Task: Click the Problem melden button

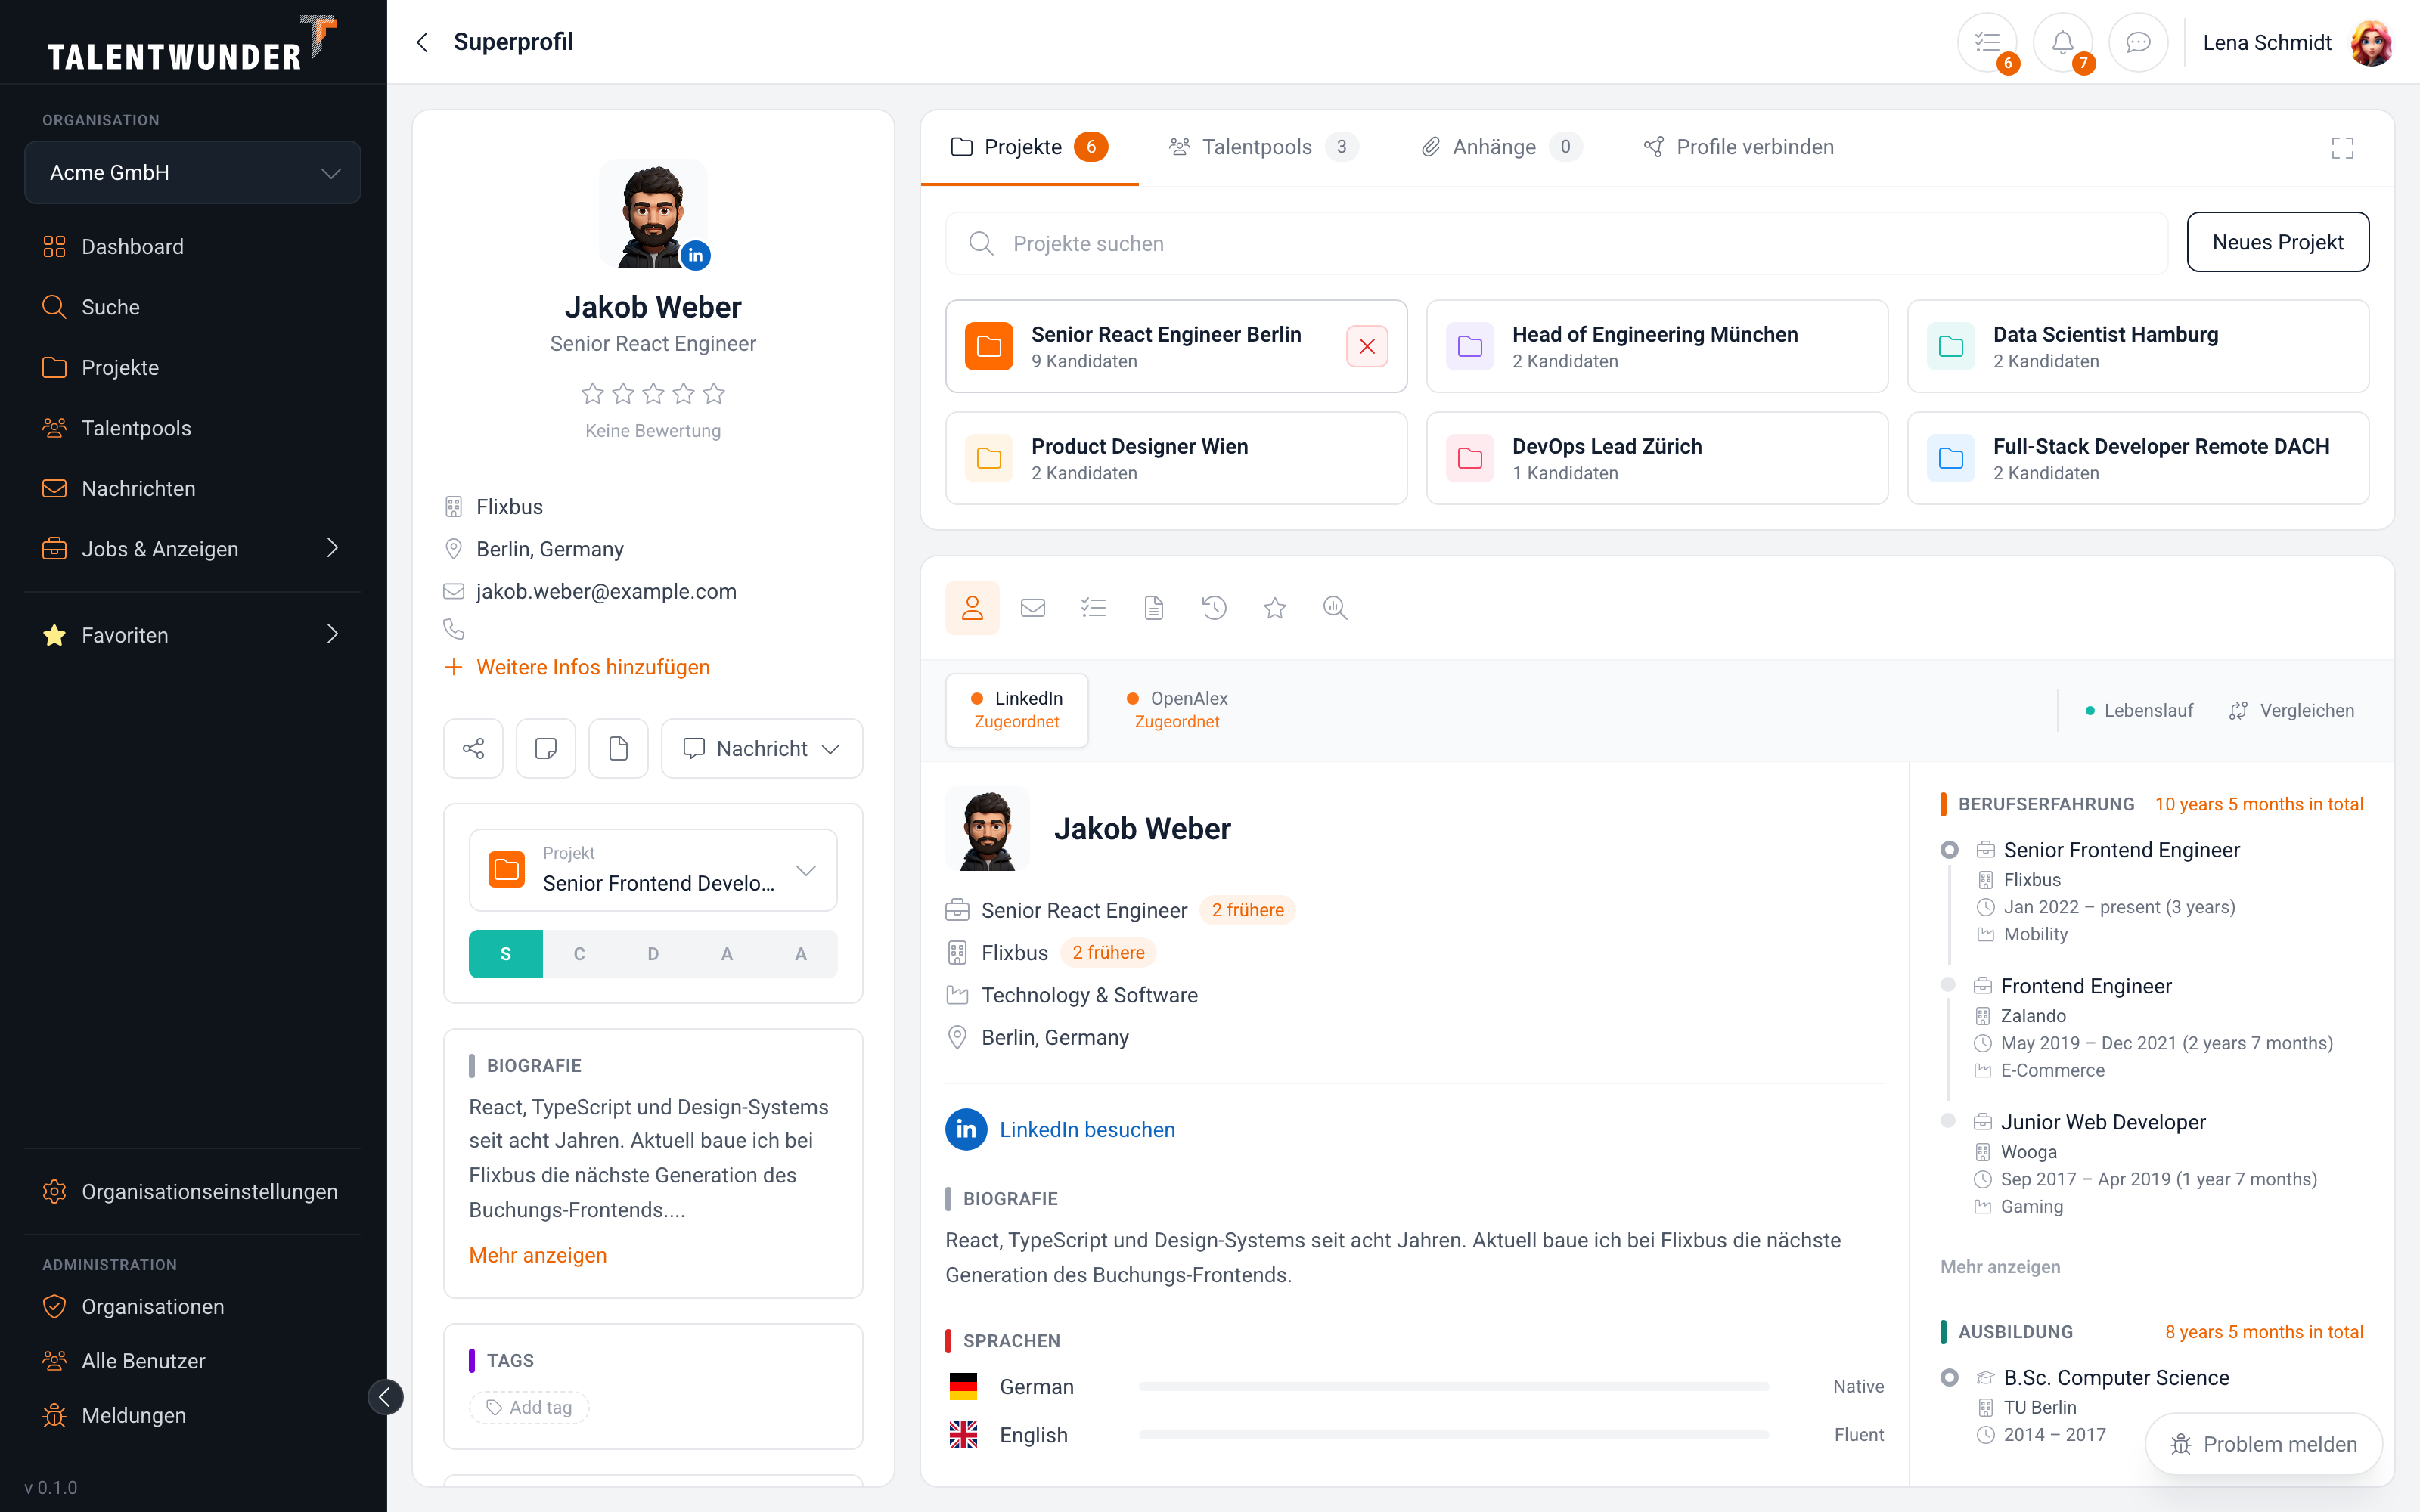Action: [x=2264, y=1444]
